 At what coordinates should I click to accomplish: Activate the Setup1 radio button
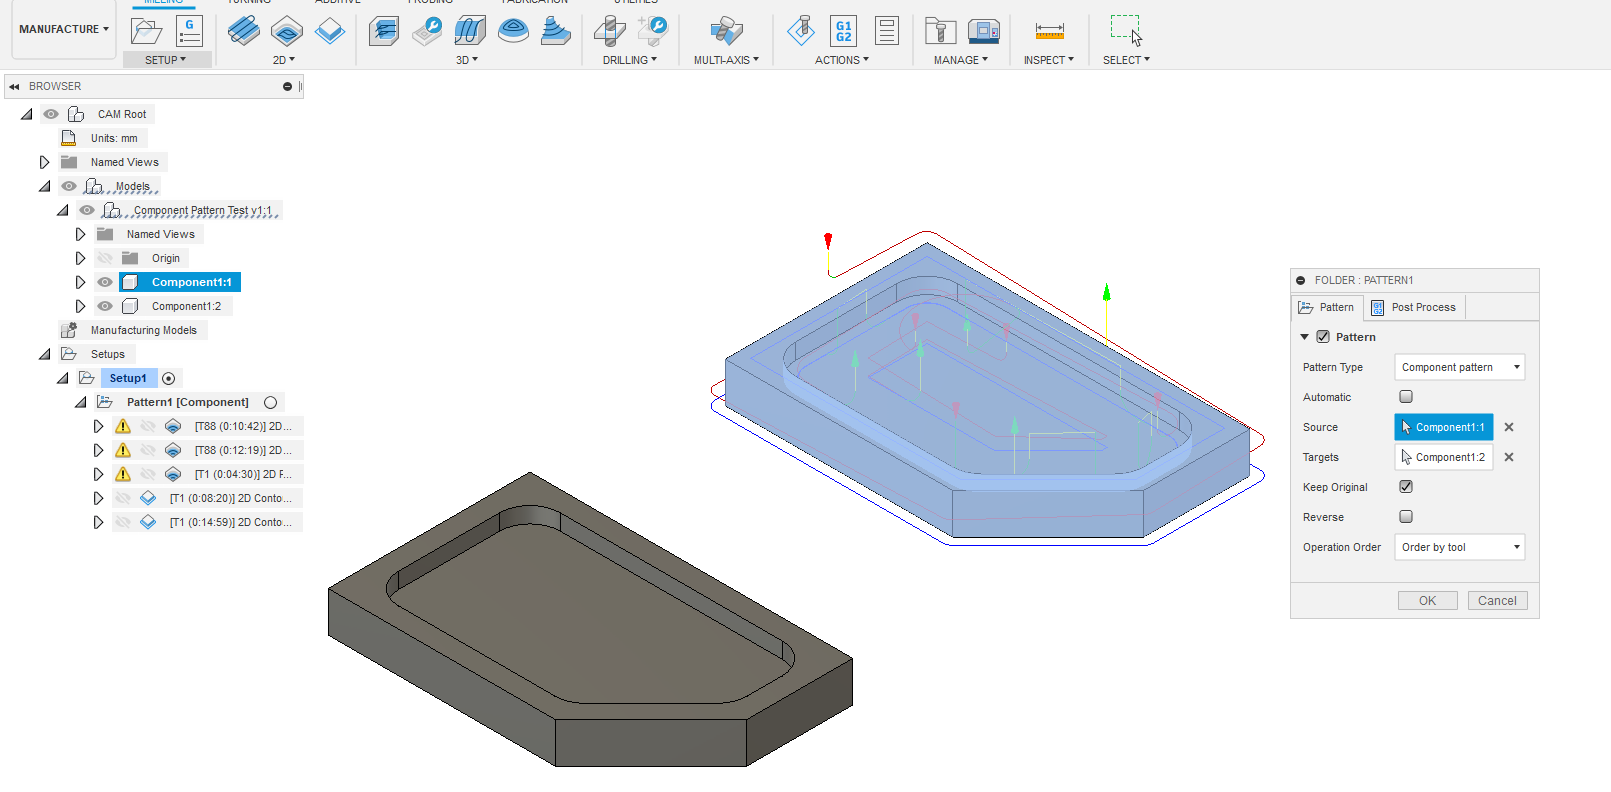click(x=169, y=378)
